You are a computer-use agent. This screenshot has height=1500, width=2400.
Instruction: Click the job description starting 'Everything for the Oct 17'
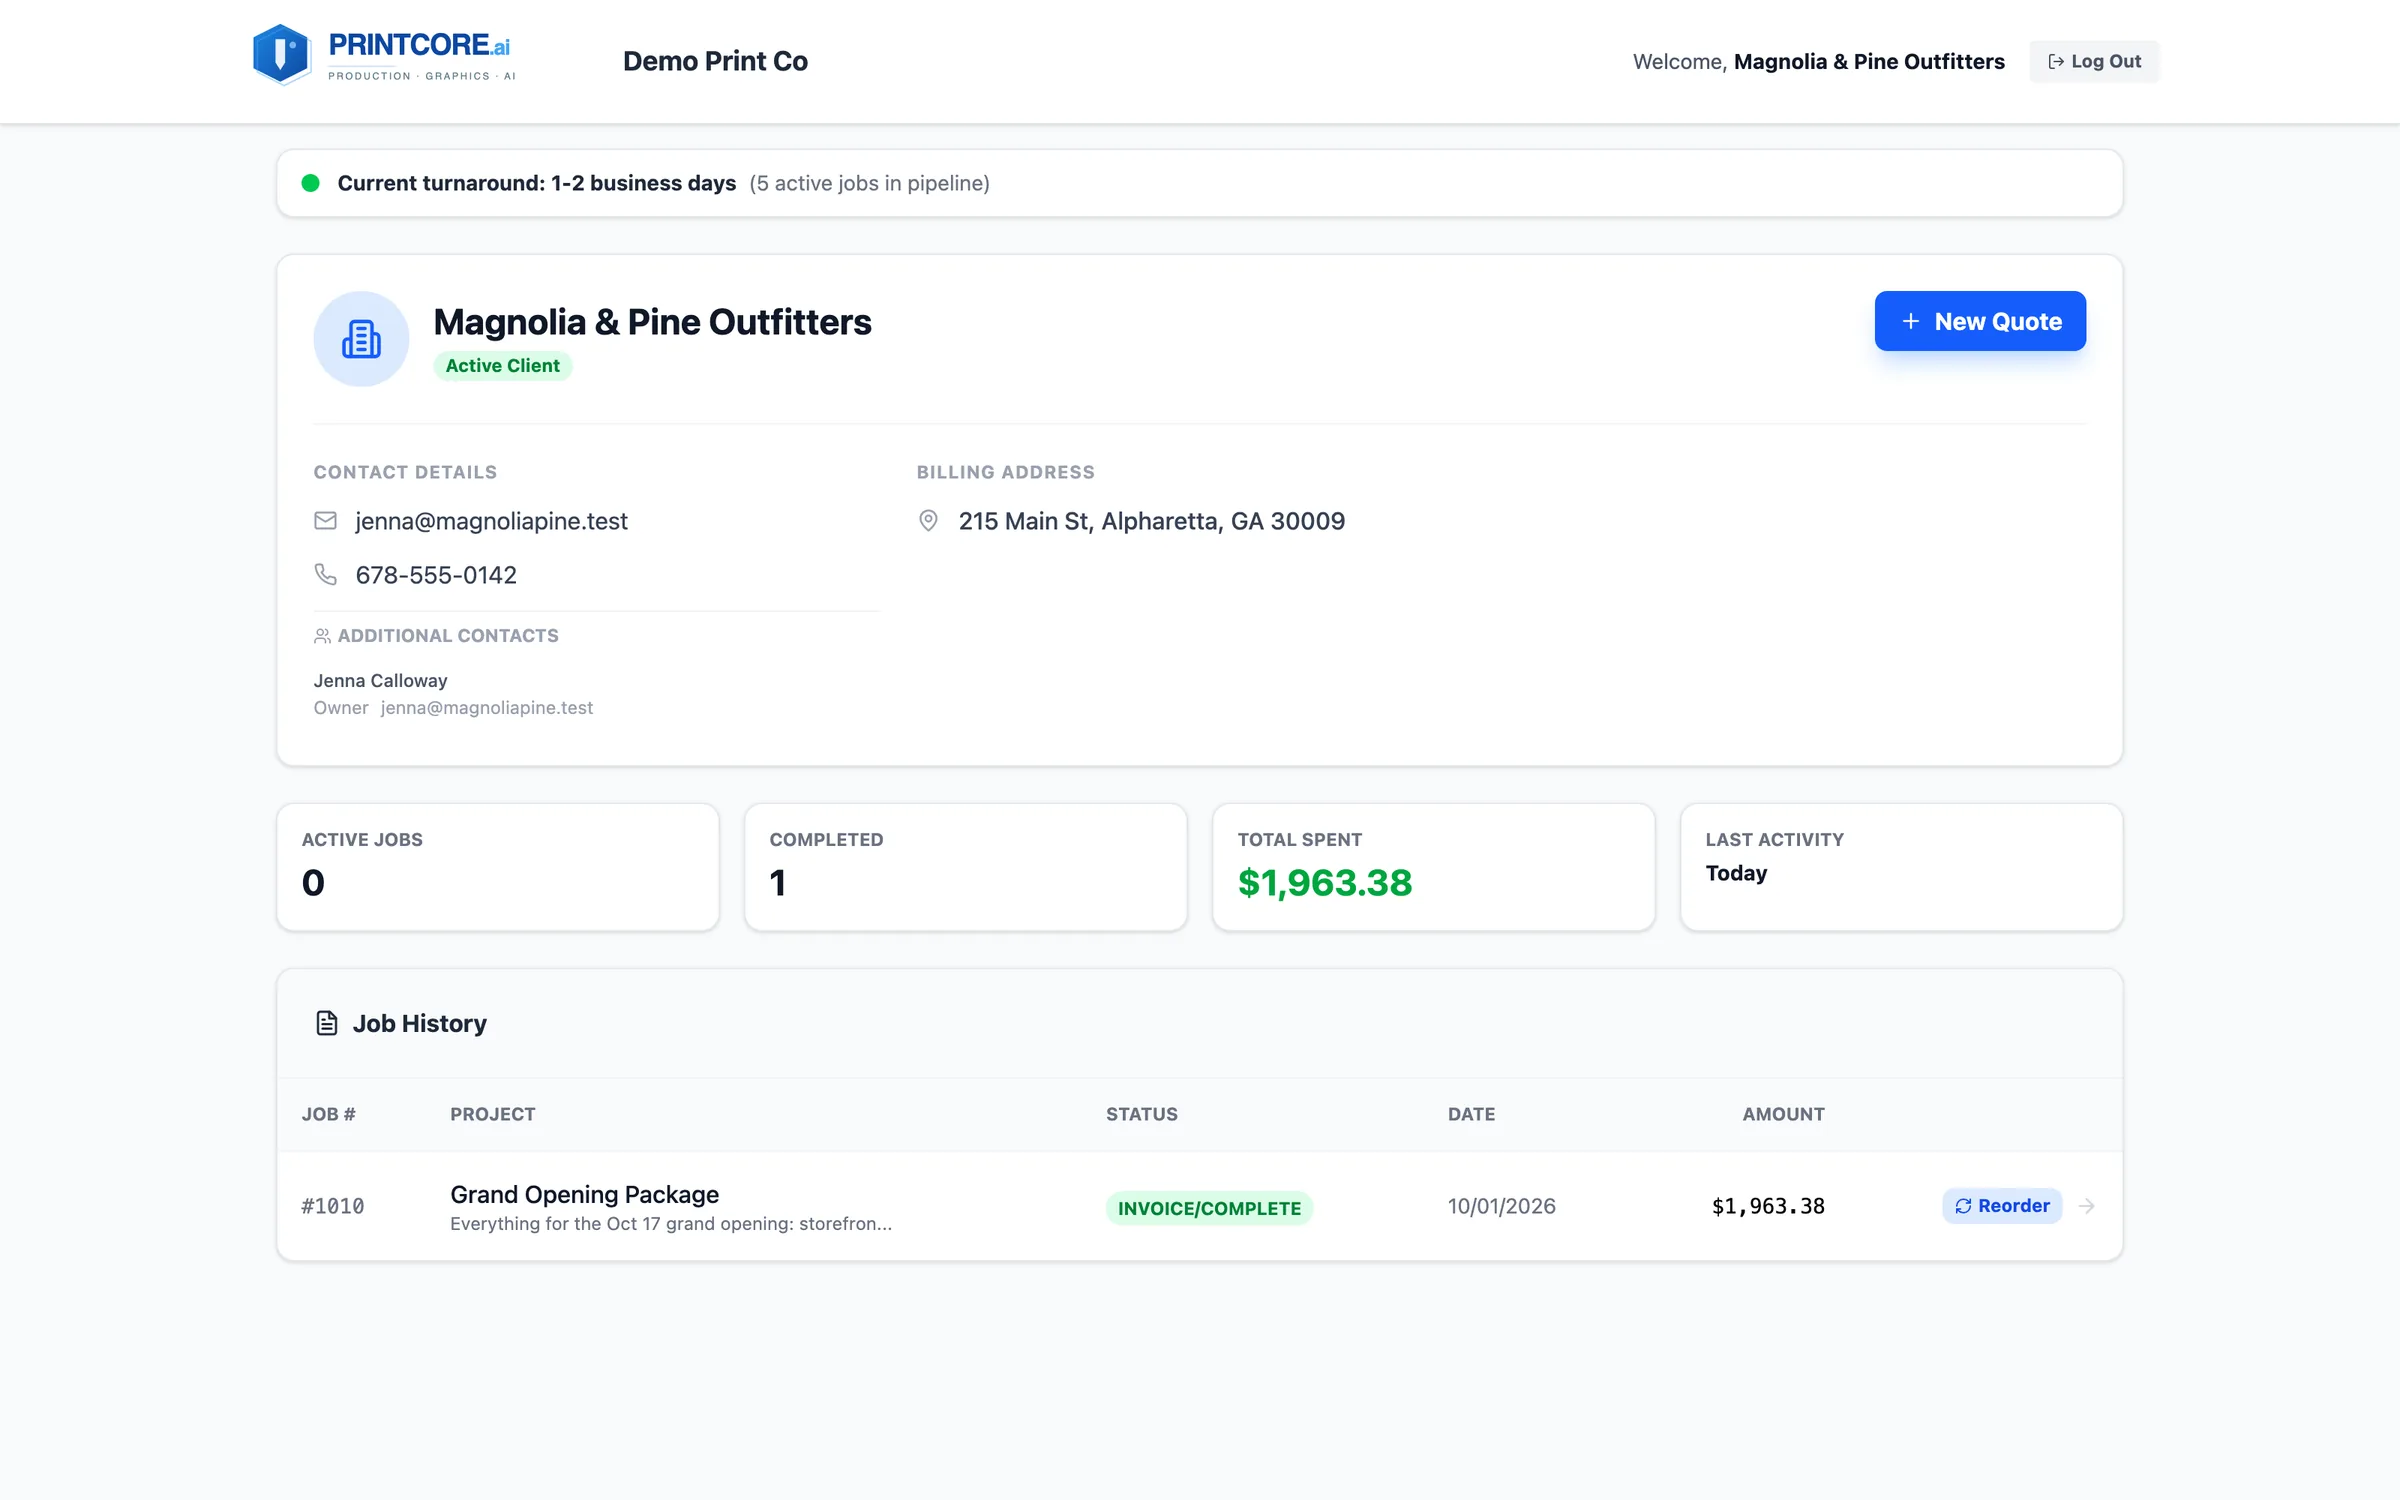click(x=671, y=1224)
